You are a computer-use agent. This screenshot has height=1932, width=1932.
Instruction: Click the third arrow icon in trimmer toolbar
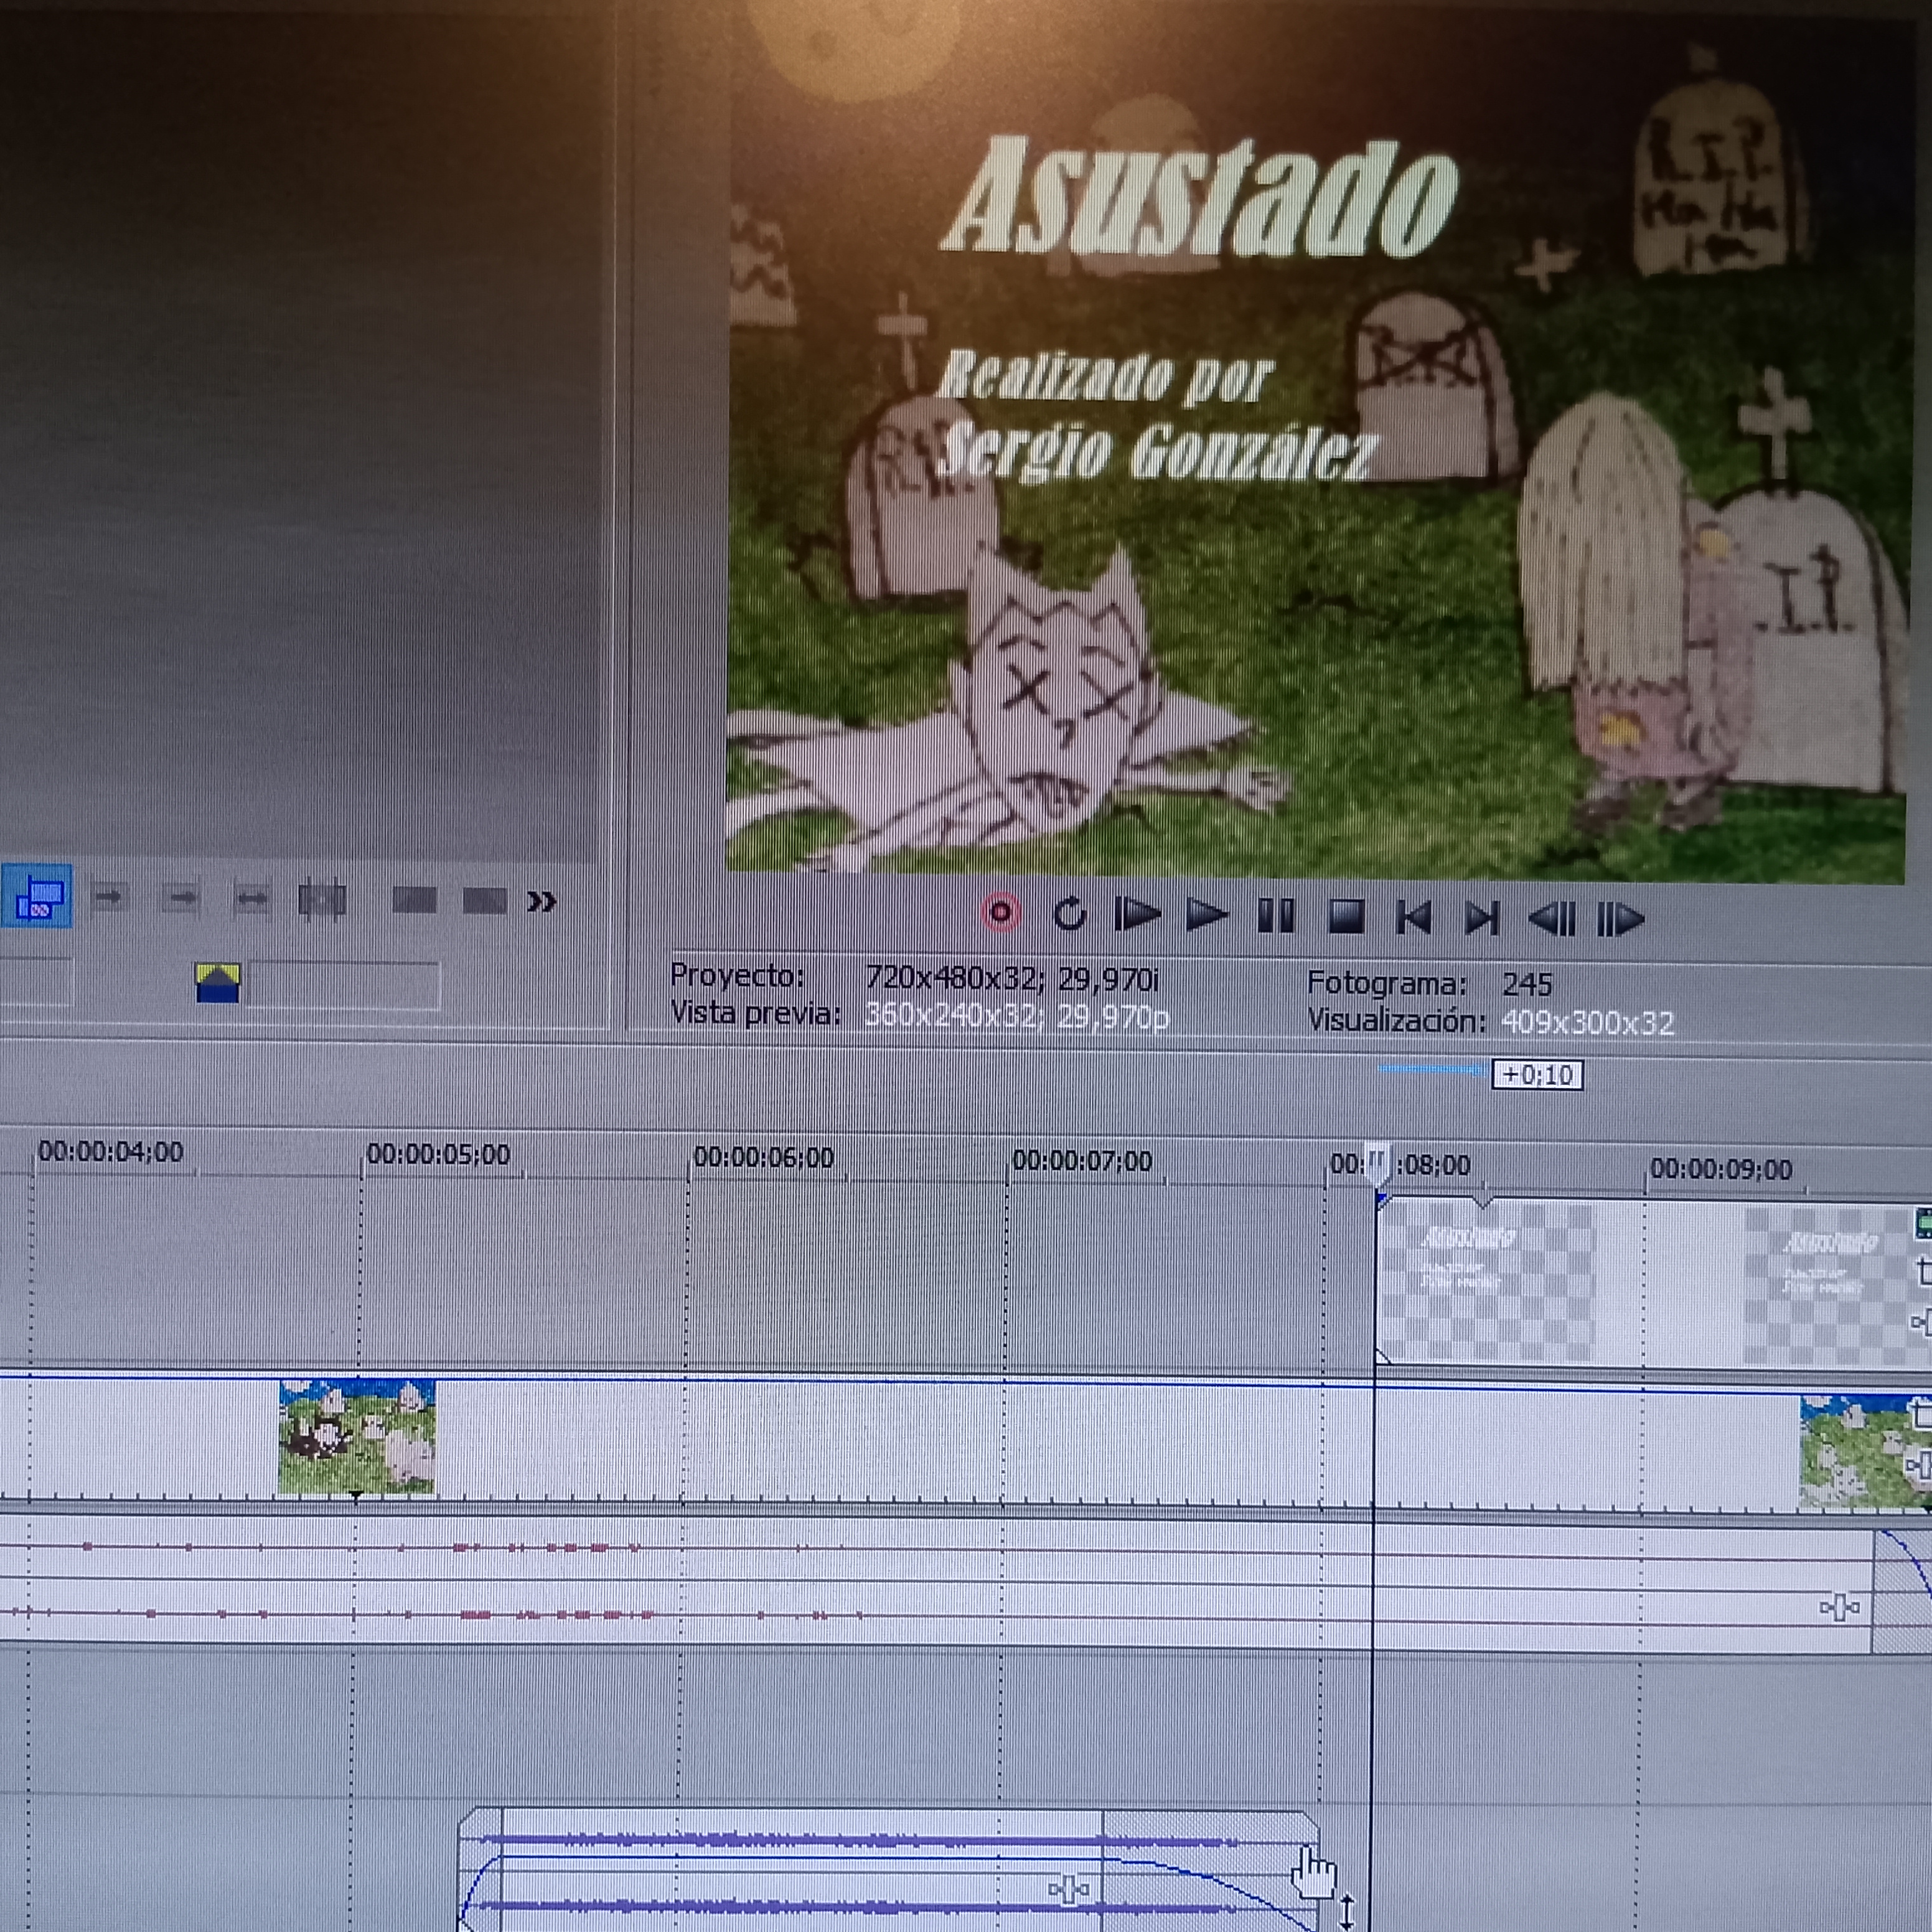(x=251, y=900)
